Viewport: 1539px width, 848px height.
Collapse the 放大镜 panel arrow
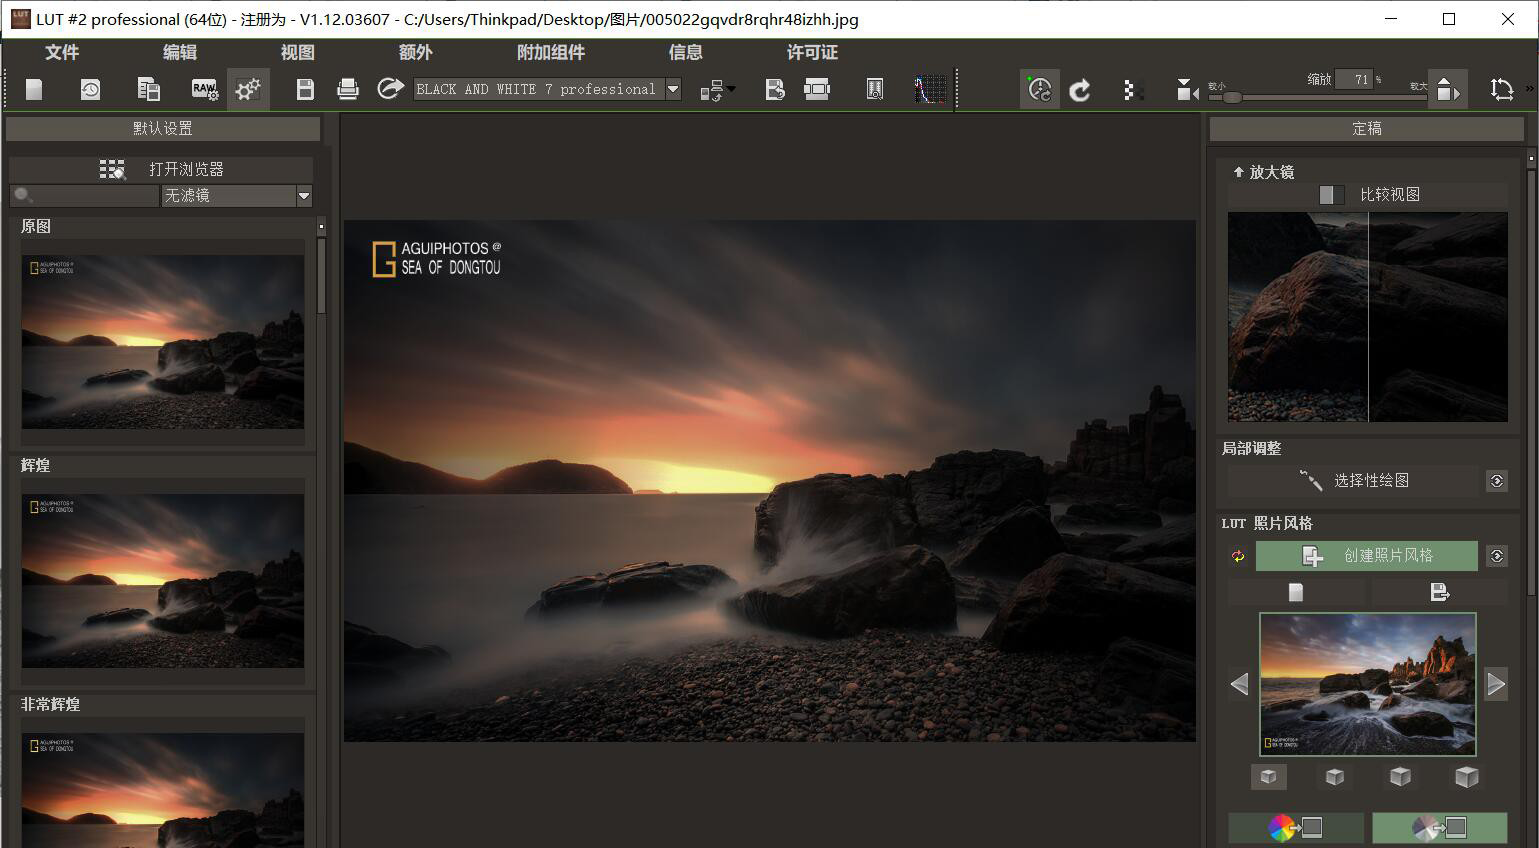(1238, 172)
